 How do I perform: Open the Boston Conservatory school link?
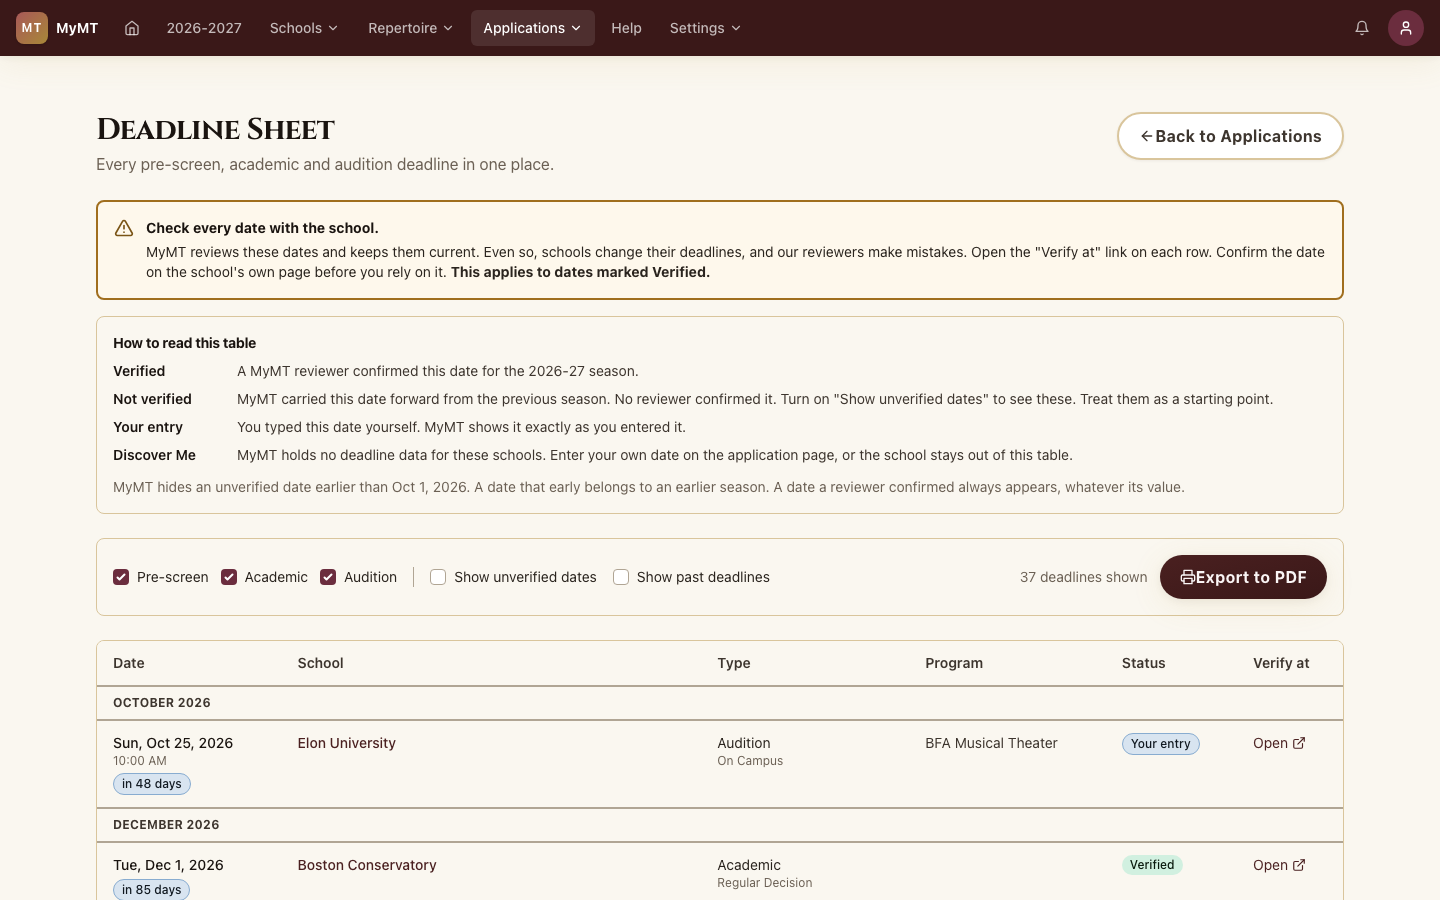click(x=367, y=865)
